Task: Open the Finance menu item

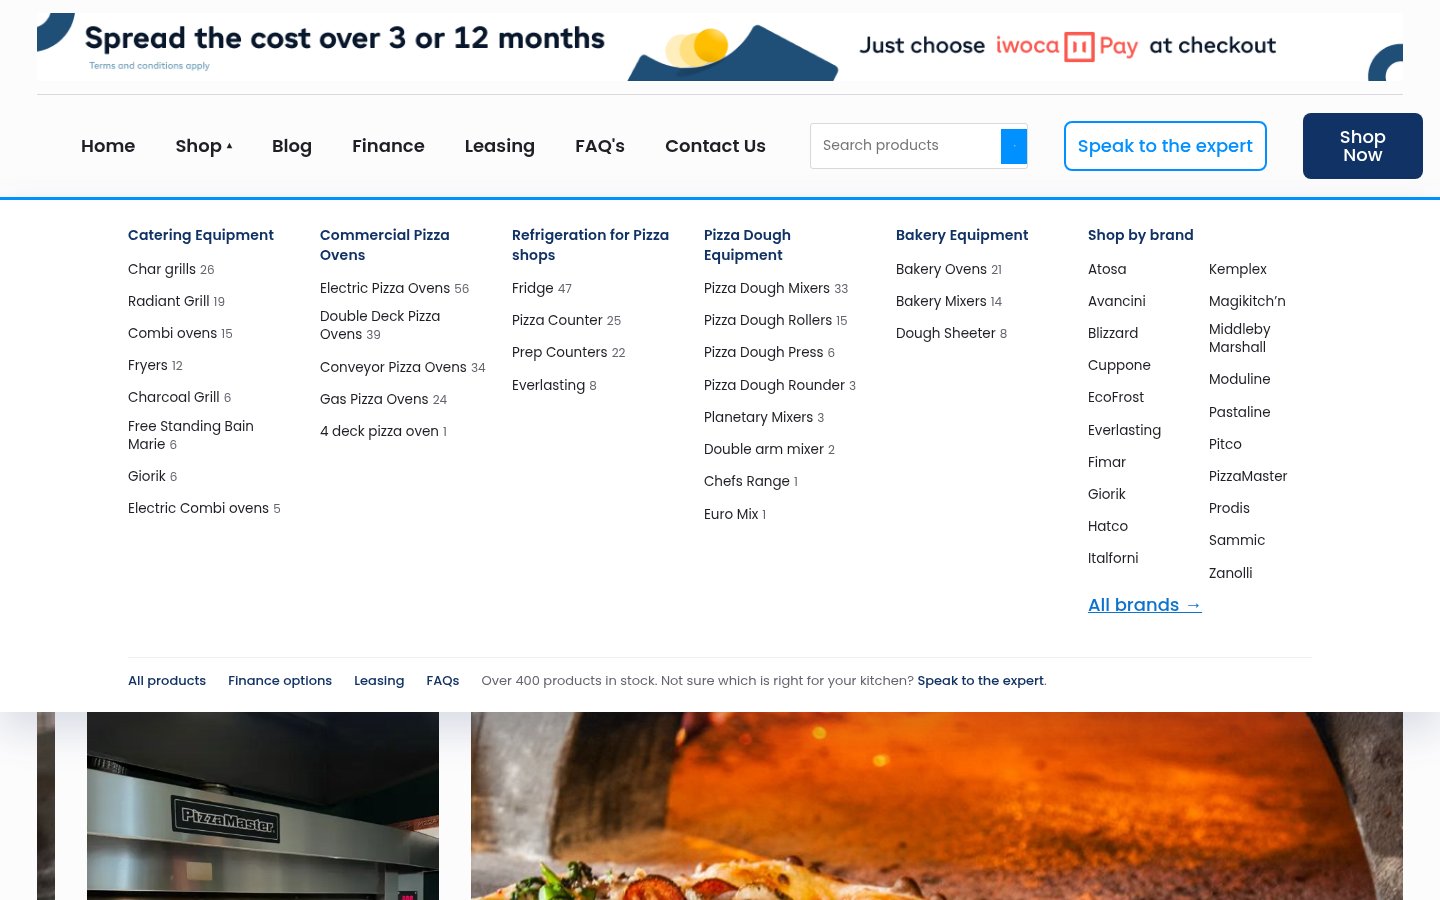Action: coord(388,146)
